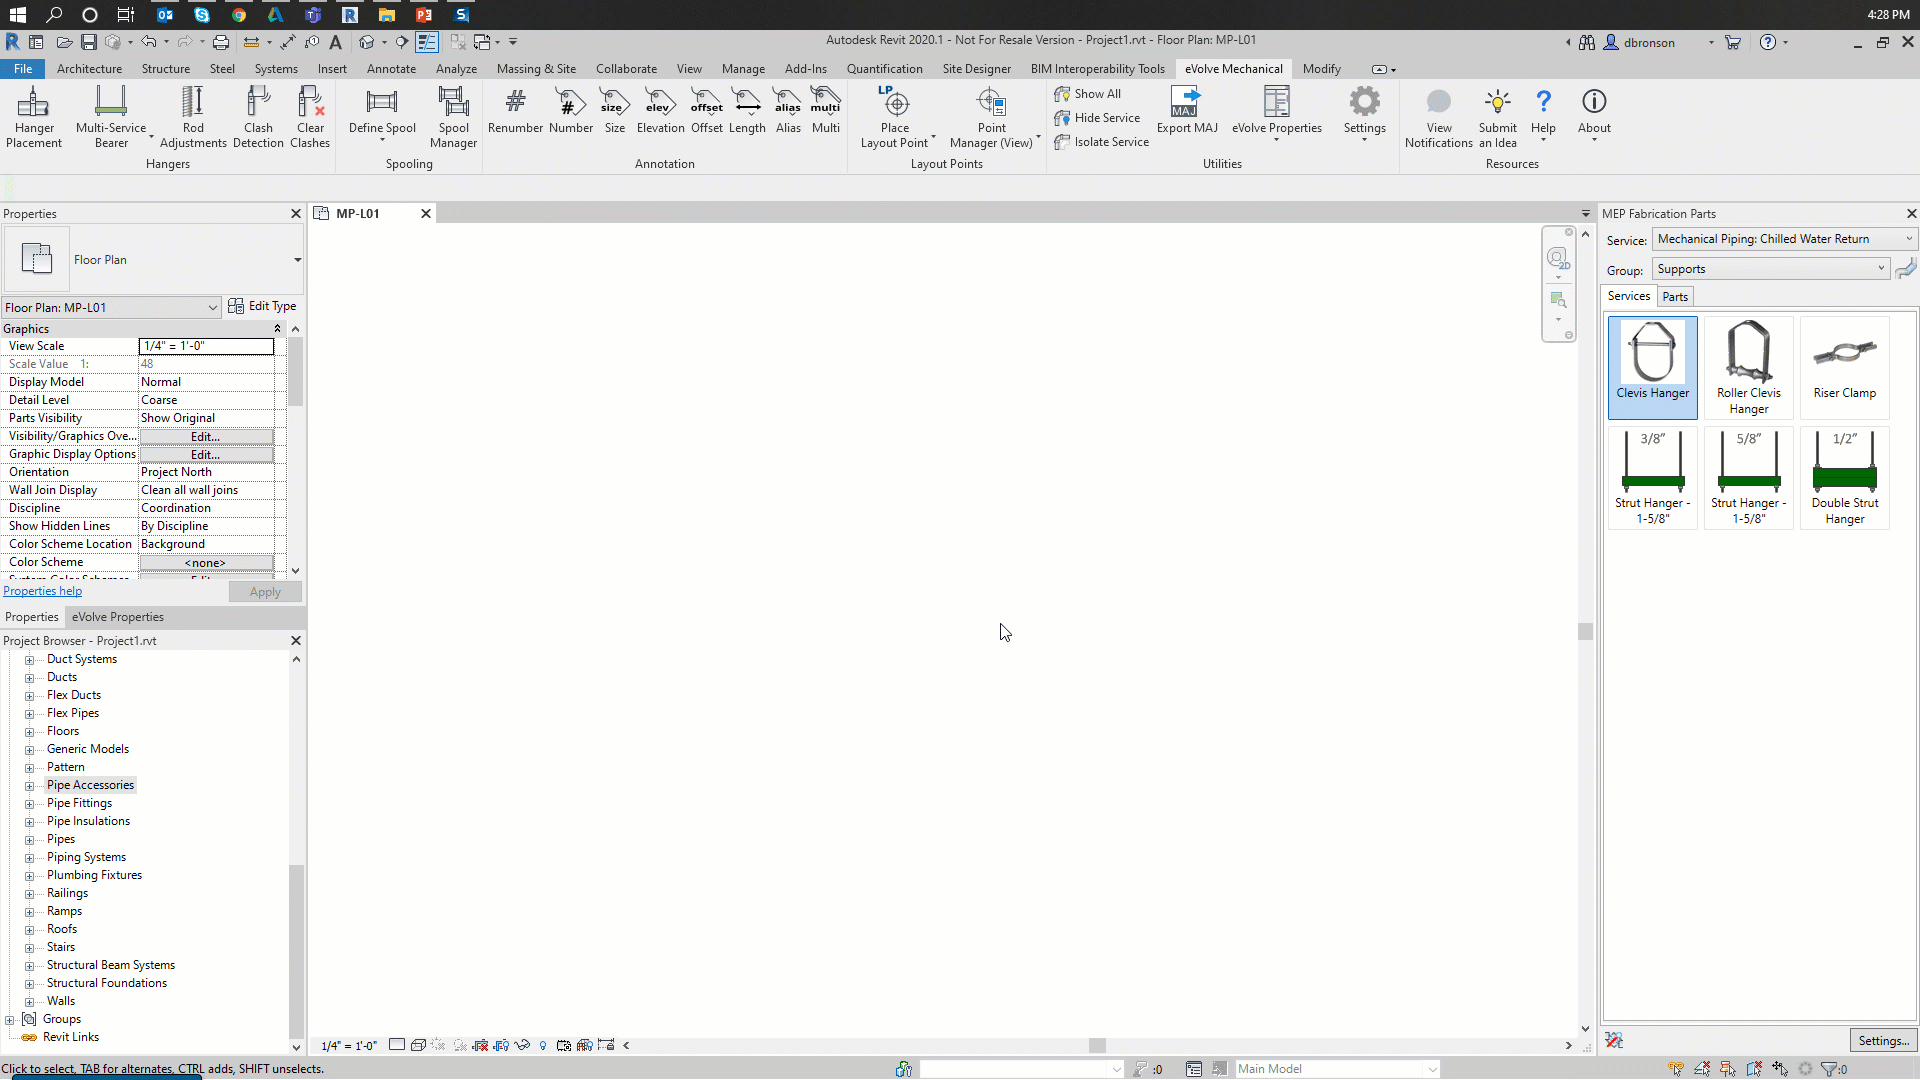Open Google Chrome from the taskbar
The height and width of the screenshot is (1080, 1920).
[x=238, y=14]
